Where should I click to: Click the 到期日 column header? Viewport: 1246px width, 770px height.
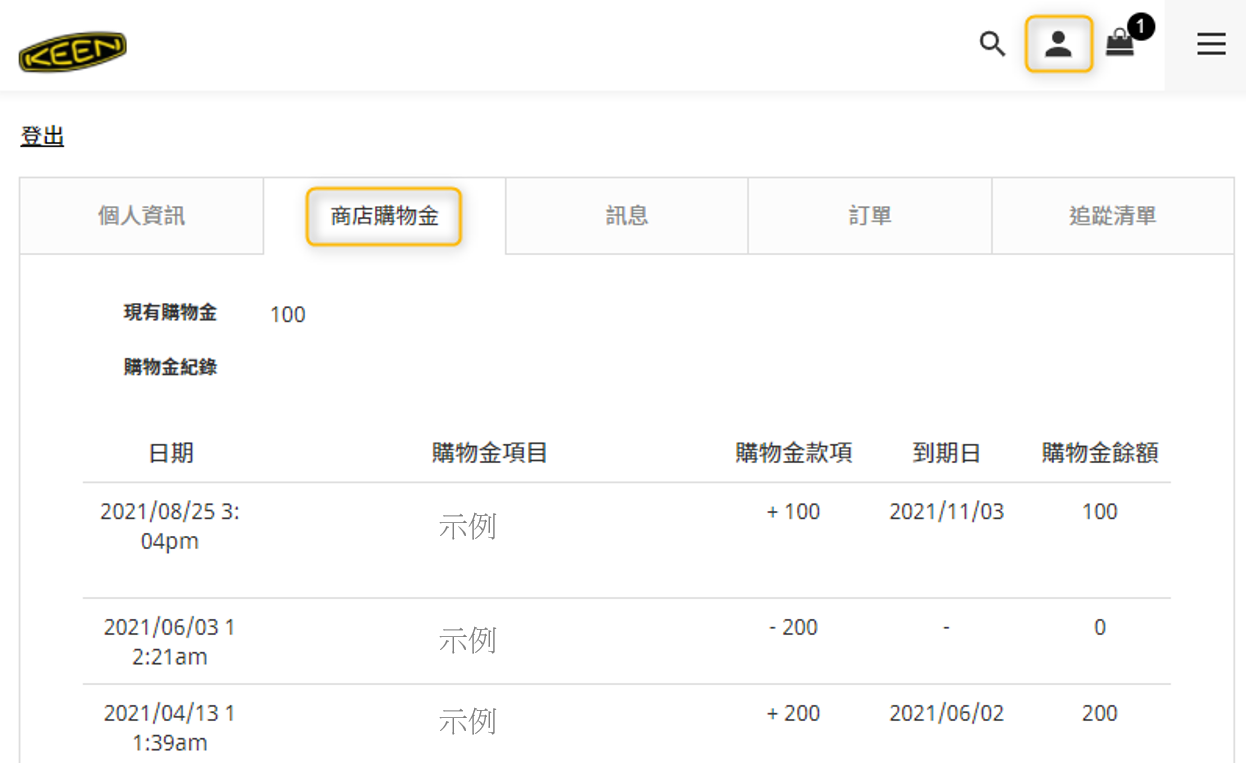pyautogui.click(x=946, y=453)
